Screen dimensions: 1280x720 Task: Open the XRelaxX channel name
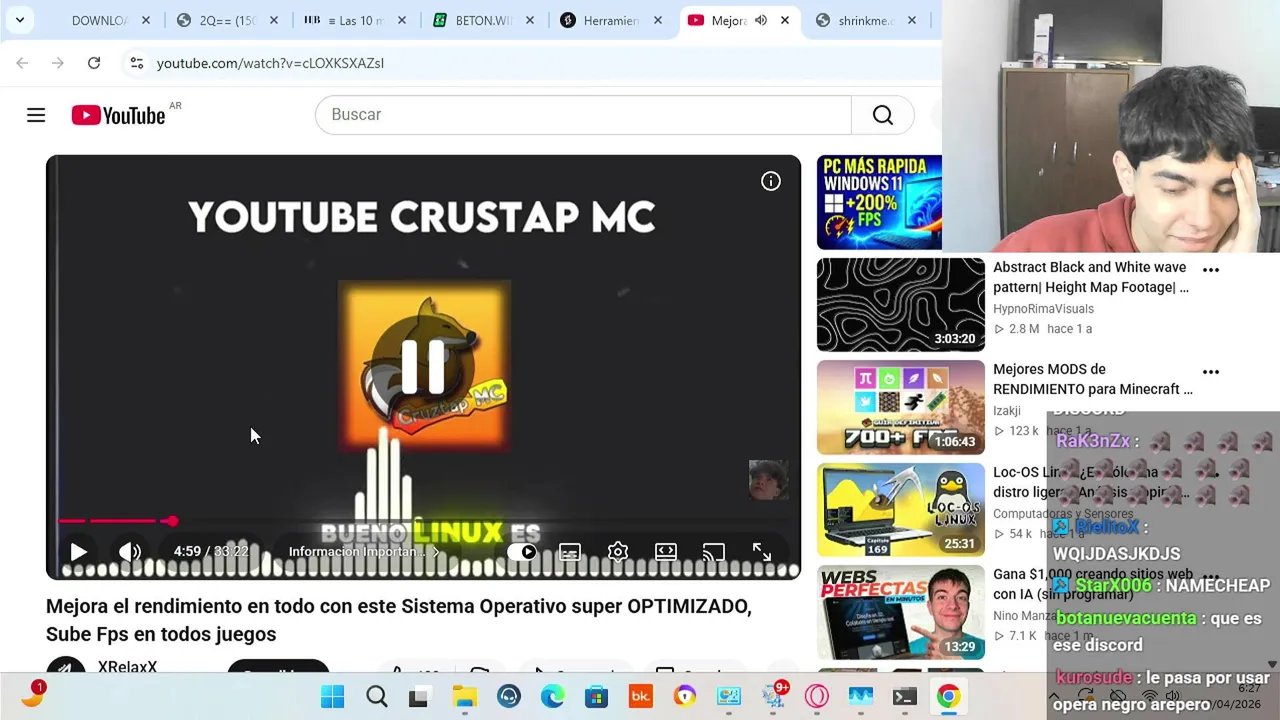127,666
